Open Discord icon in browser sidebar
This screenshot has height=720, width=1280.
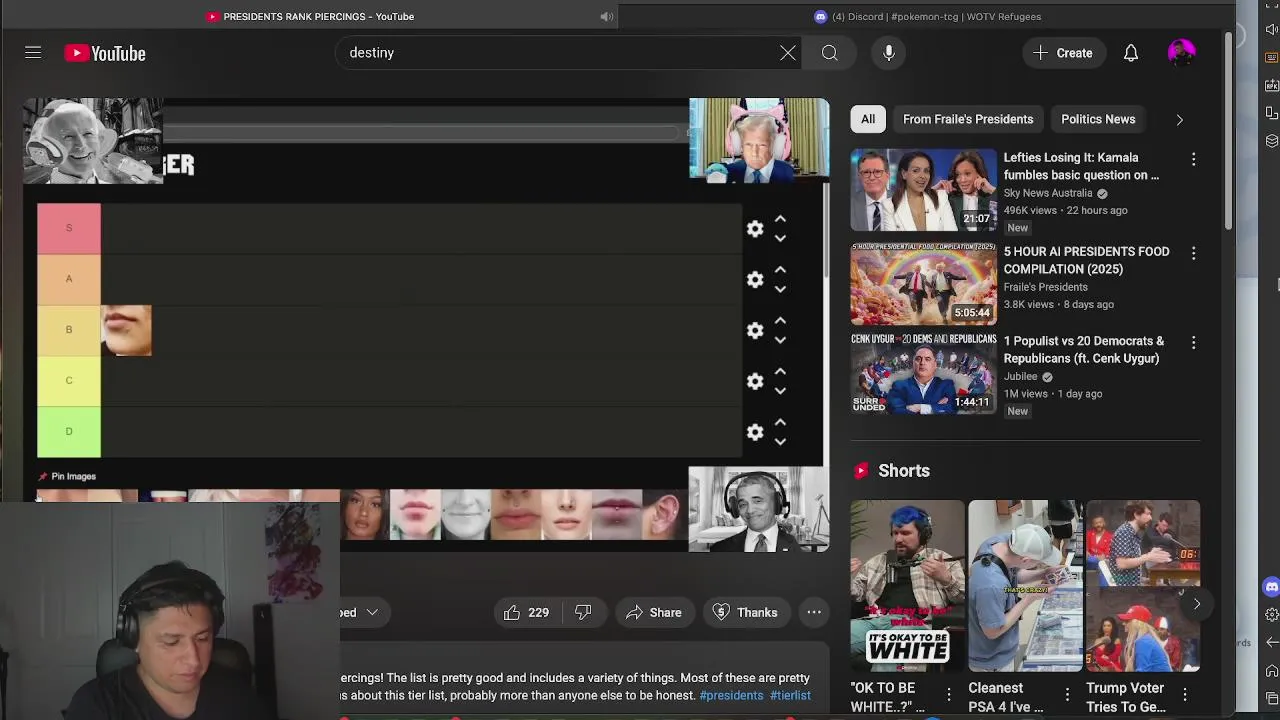pyautogui.click(x=1271, y=587)
